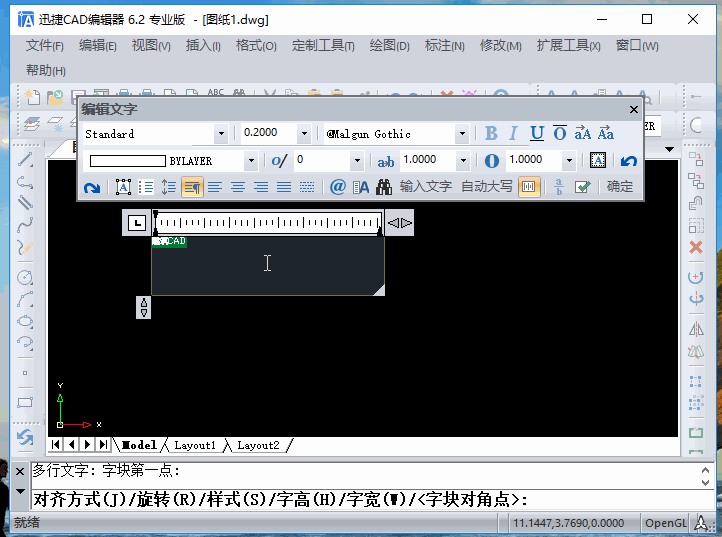
Task: Open the Standard text style dropdown
Action: [x=221, y=134]
